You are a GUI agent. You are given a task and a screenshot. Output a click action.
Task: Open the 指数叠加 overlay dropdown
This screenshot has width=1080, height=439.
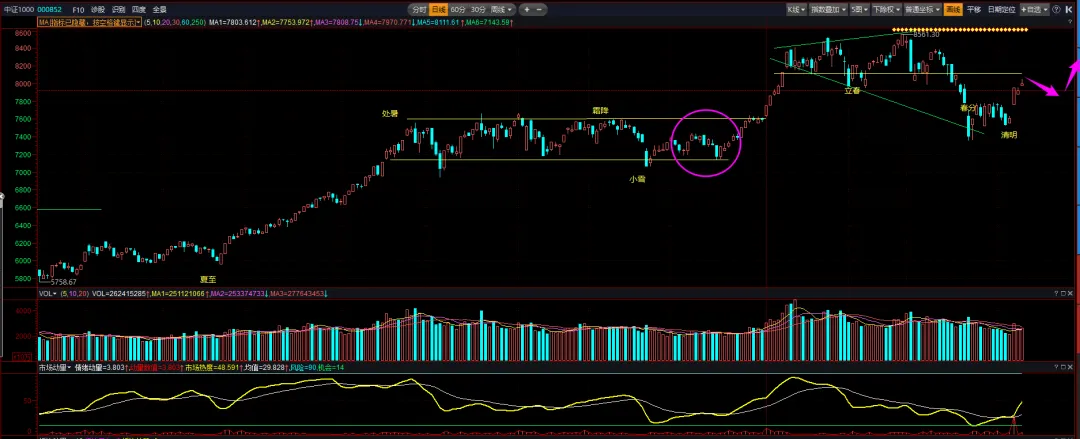pos(827,10)
